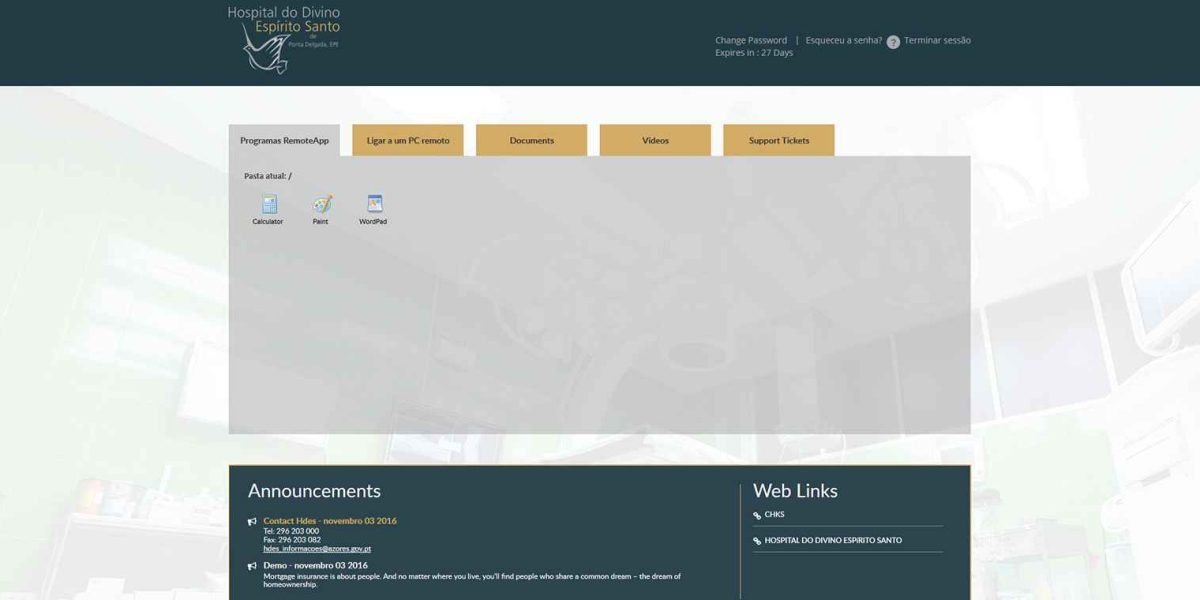Click the root folder in Pasta atual breadcrumb

tap(289, 176)
